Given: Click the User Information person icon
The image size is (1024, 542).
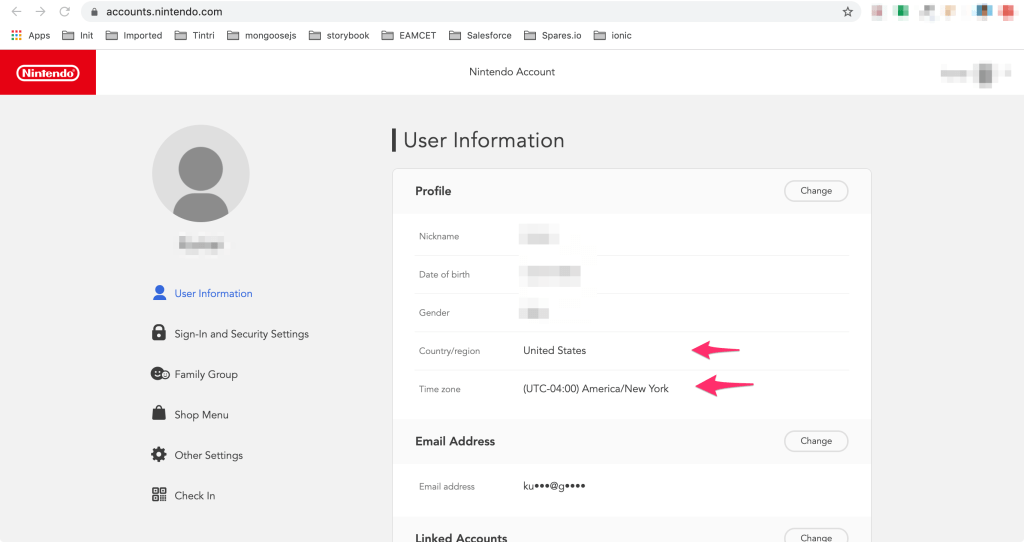Looking at the screenshot, I should click(x=159, y=293).
